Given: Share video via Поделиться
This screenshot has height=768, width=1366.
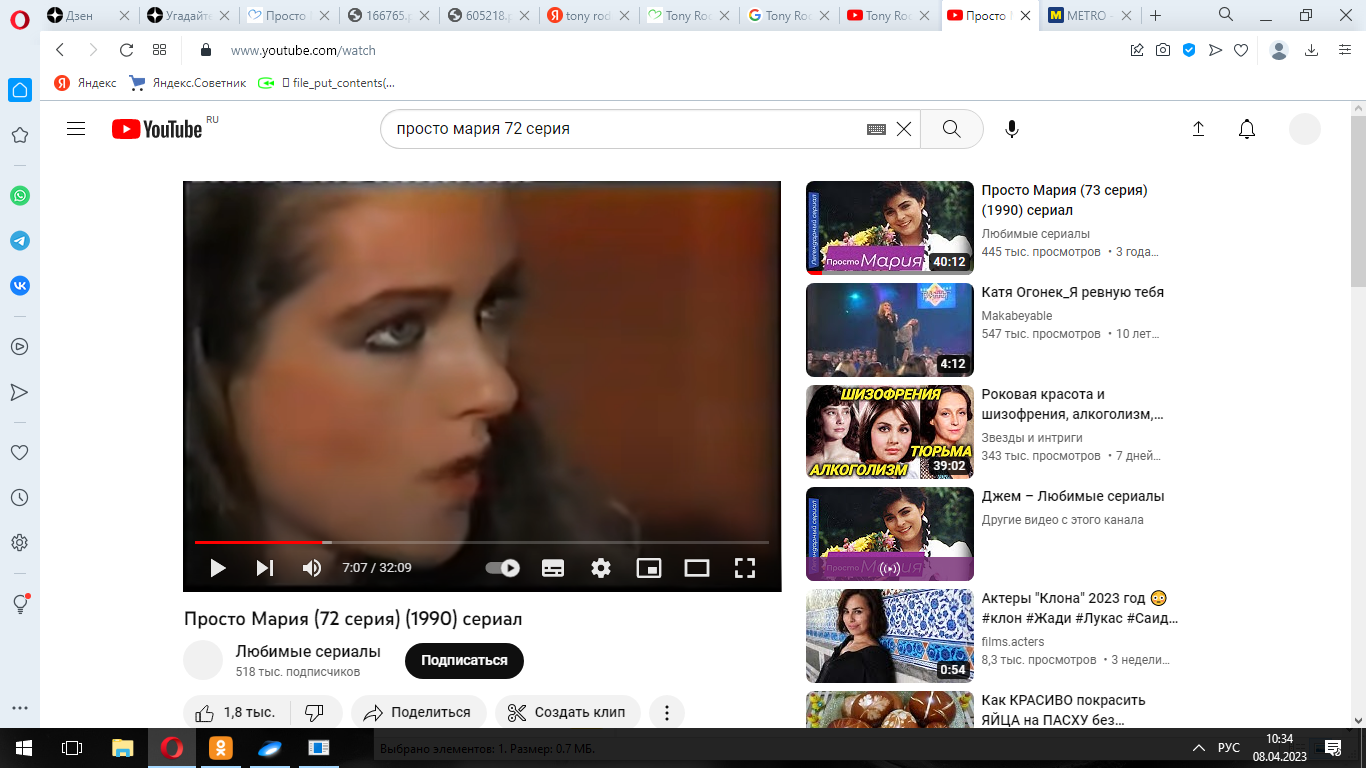Looking at the screenshot, I should click(x=418, y=712).
